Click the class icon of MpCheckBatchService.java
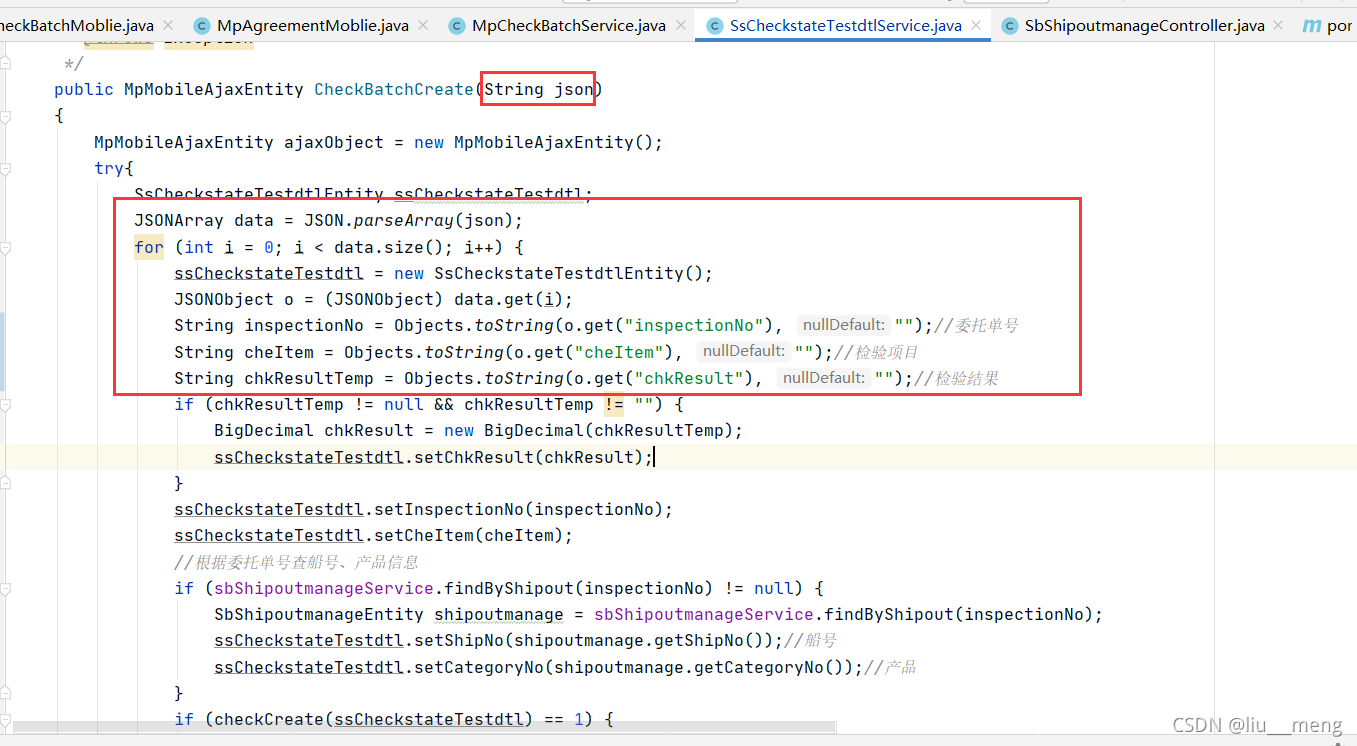The width and height of the screenshot is (1357, 746). click(x=457, y=26)
